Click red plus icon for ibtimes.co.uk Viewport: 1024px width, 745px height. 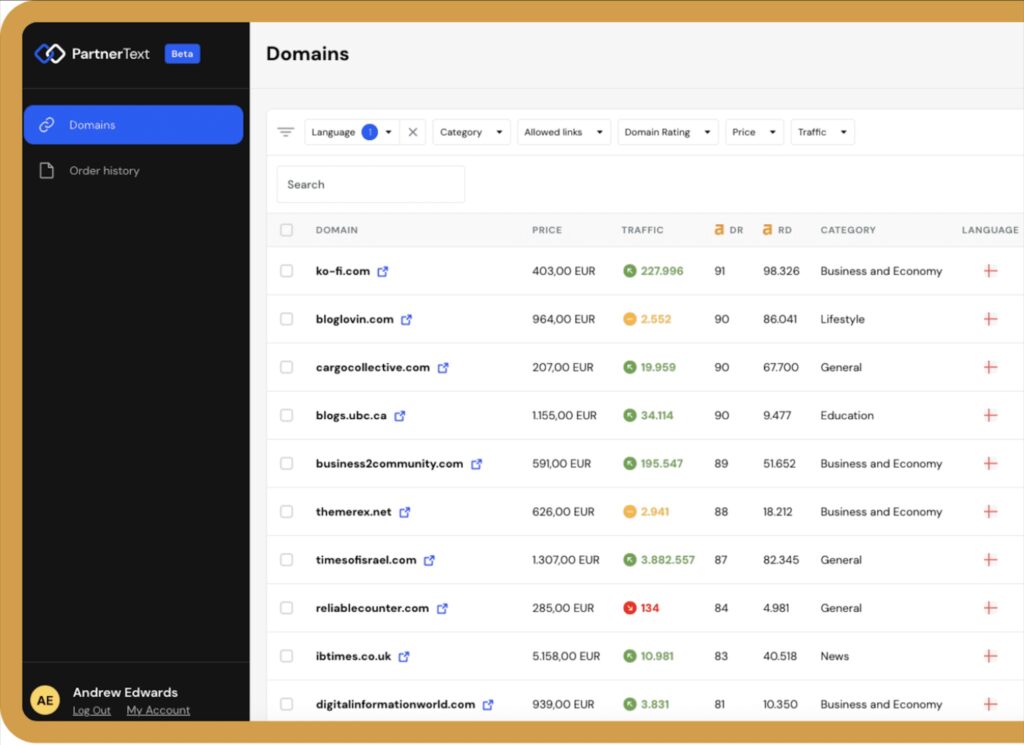[991, 656]
